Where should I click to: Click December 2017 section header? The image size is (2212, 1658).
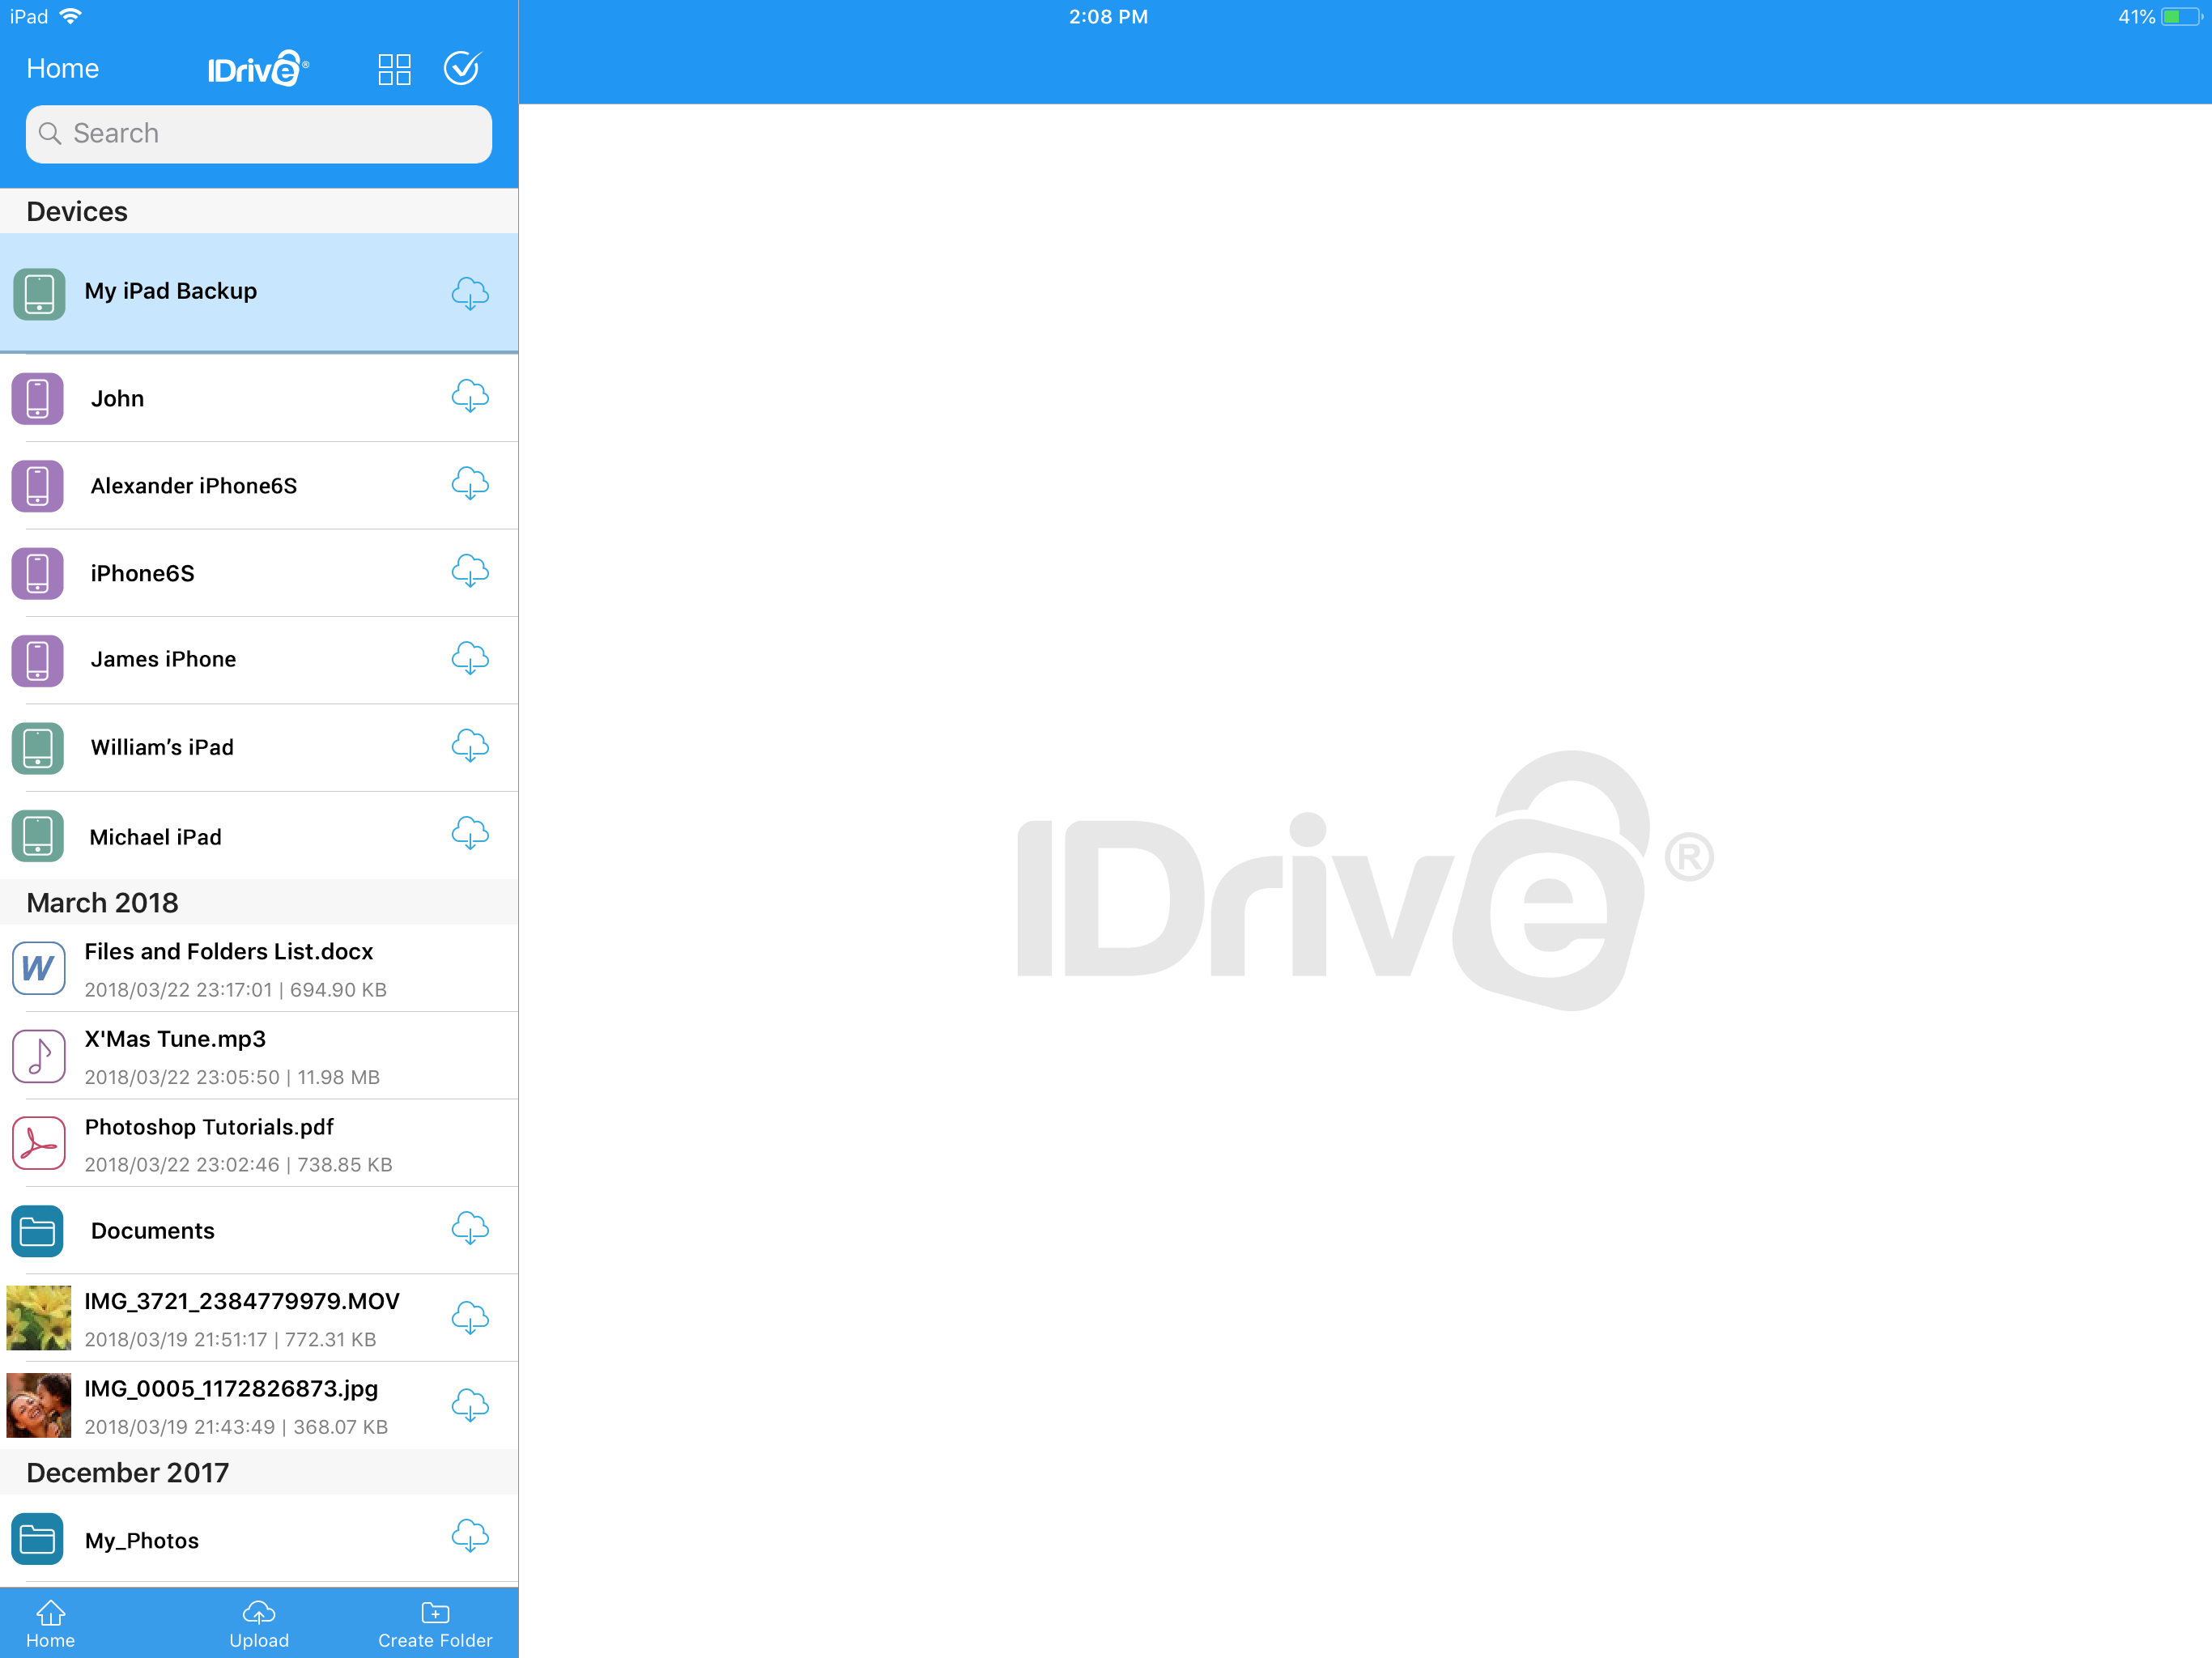click(x=259, y=1472)
